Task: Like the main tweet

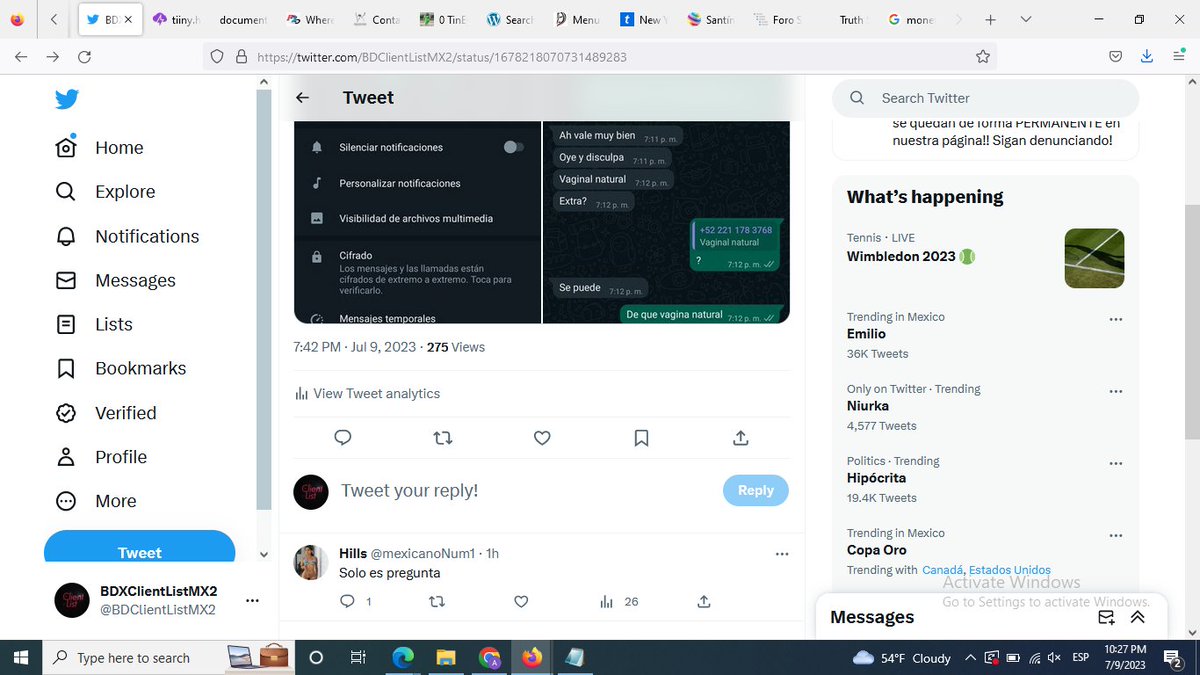Action: pos(542,438)
